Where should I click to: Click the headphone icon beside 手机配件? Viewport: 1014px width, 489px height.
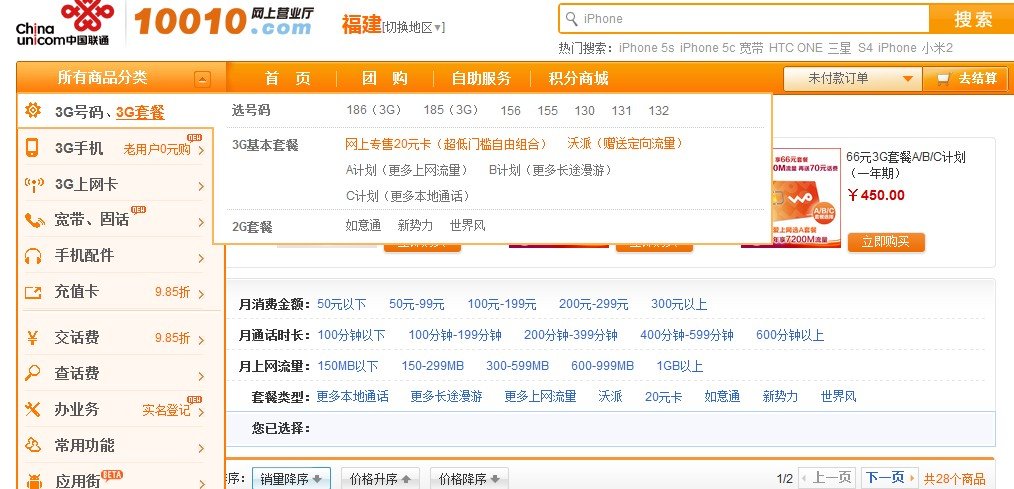coord(33,256)
